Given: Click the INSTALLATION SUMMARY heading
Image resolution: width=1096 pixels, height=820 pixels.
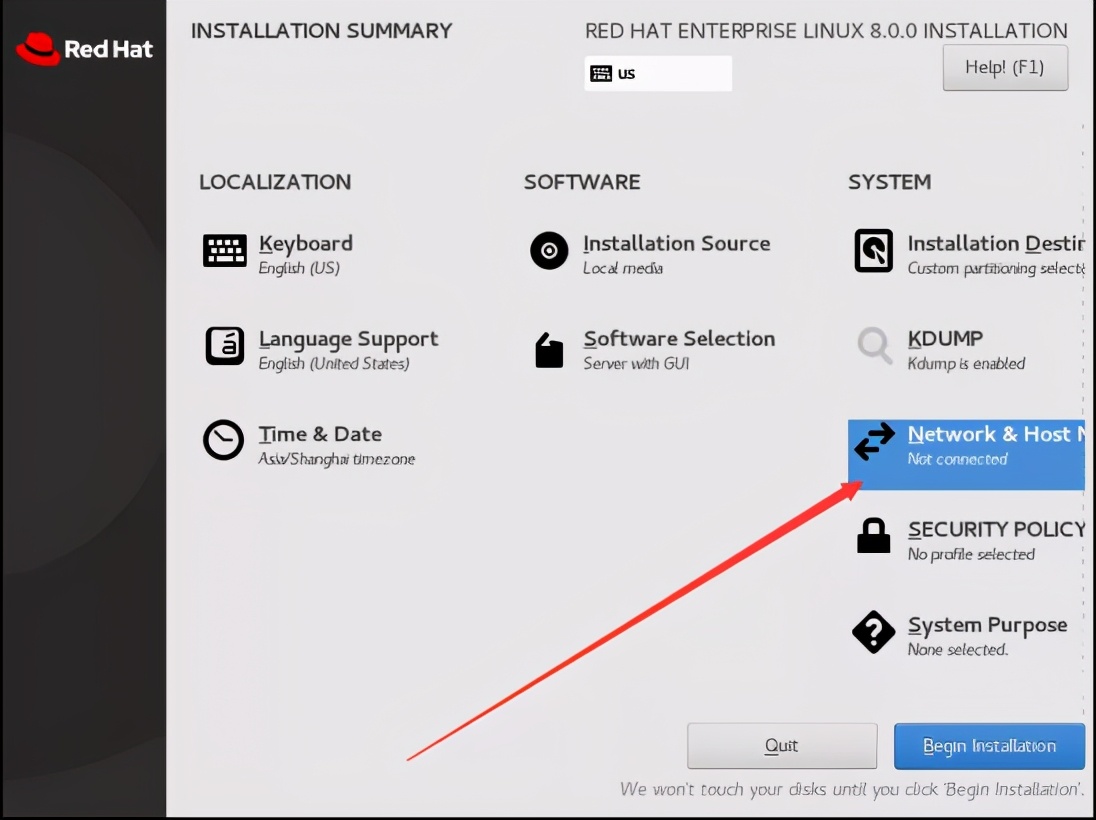Looking at the screenshot, I should [x=322, y=31].
